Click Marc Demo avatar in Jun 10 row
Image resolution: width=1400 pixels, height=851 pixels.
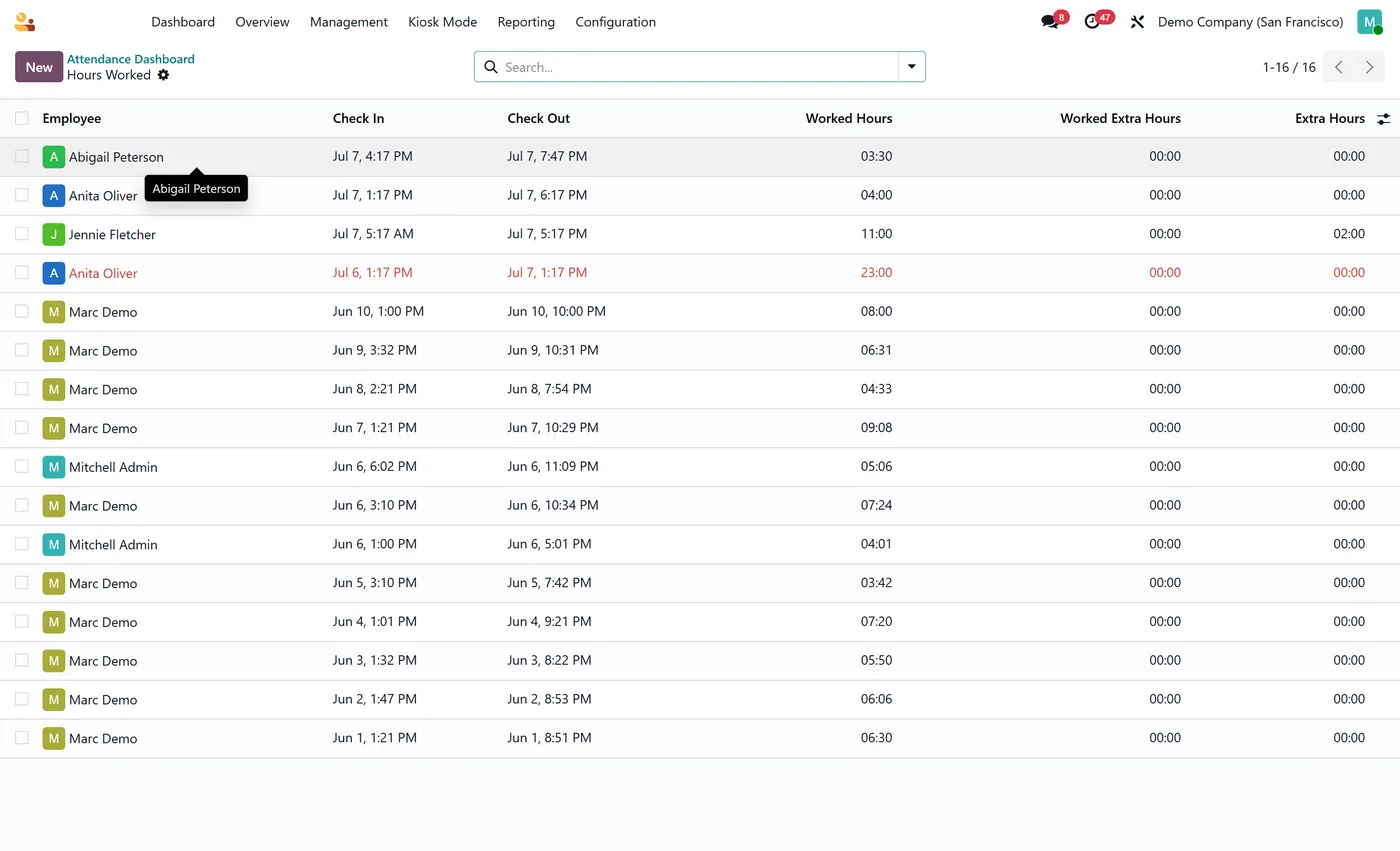53,312
